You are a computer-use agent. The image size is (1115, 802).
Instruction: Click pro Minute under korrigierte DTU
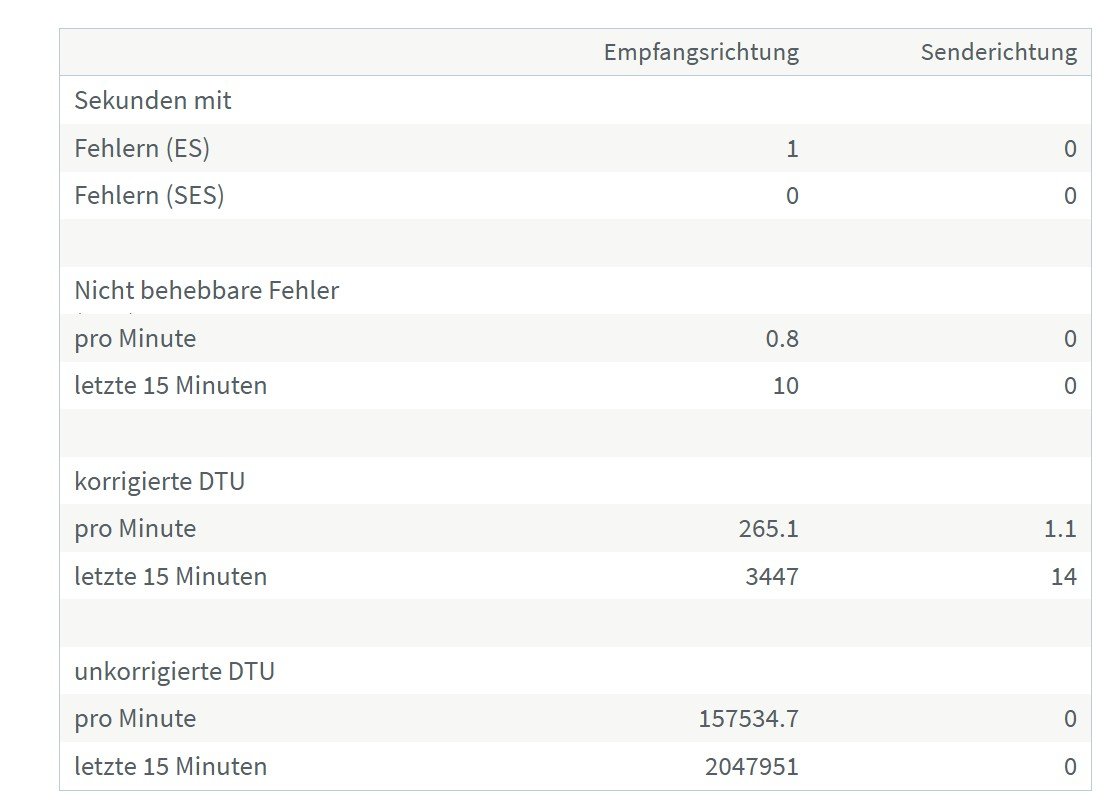point(135,528)
